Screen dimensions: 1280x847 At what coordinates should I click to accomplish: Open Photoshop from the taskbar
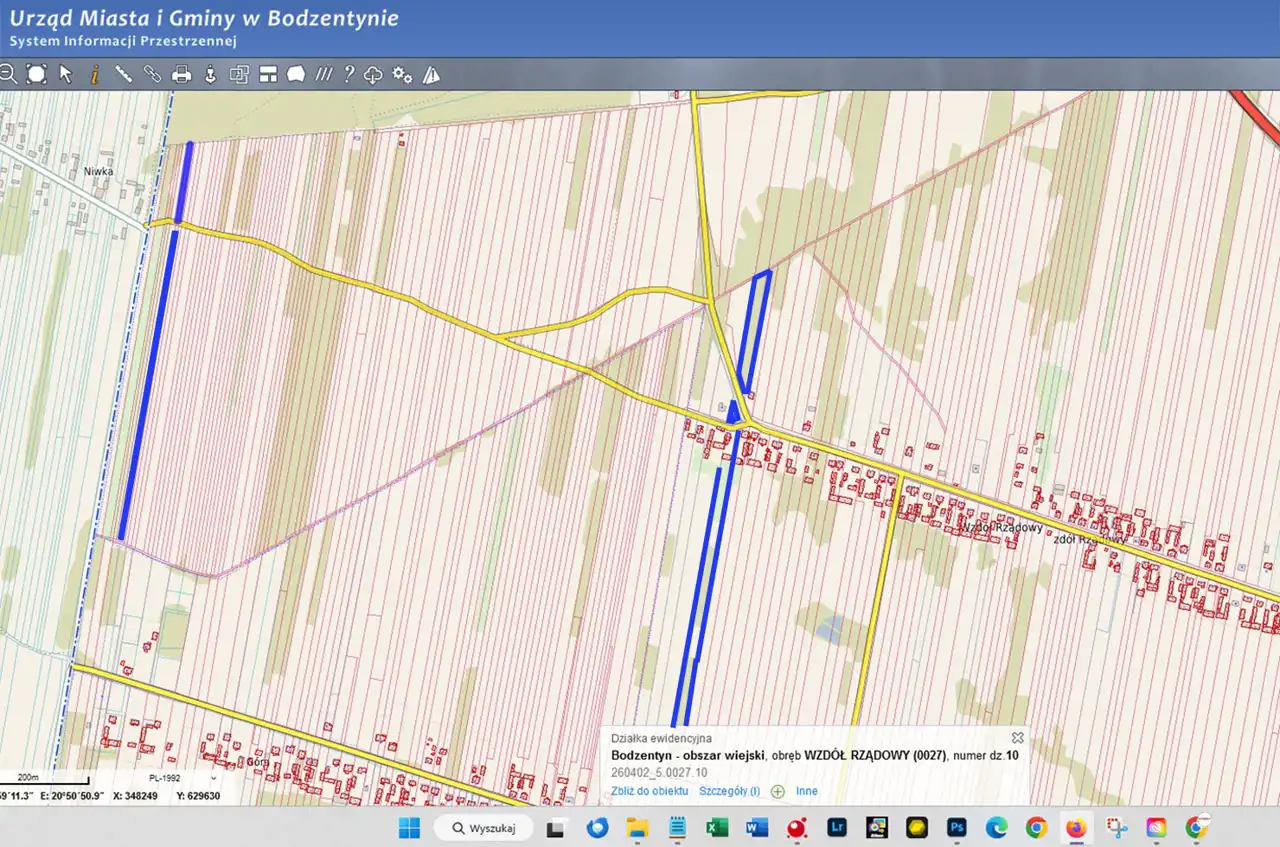957,828
